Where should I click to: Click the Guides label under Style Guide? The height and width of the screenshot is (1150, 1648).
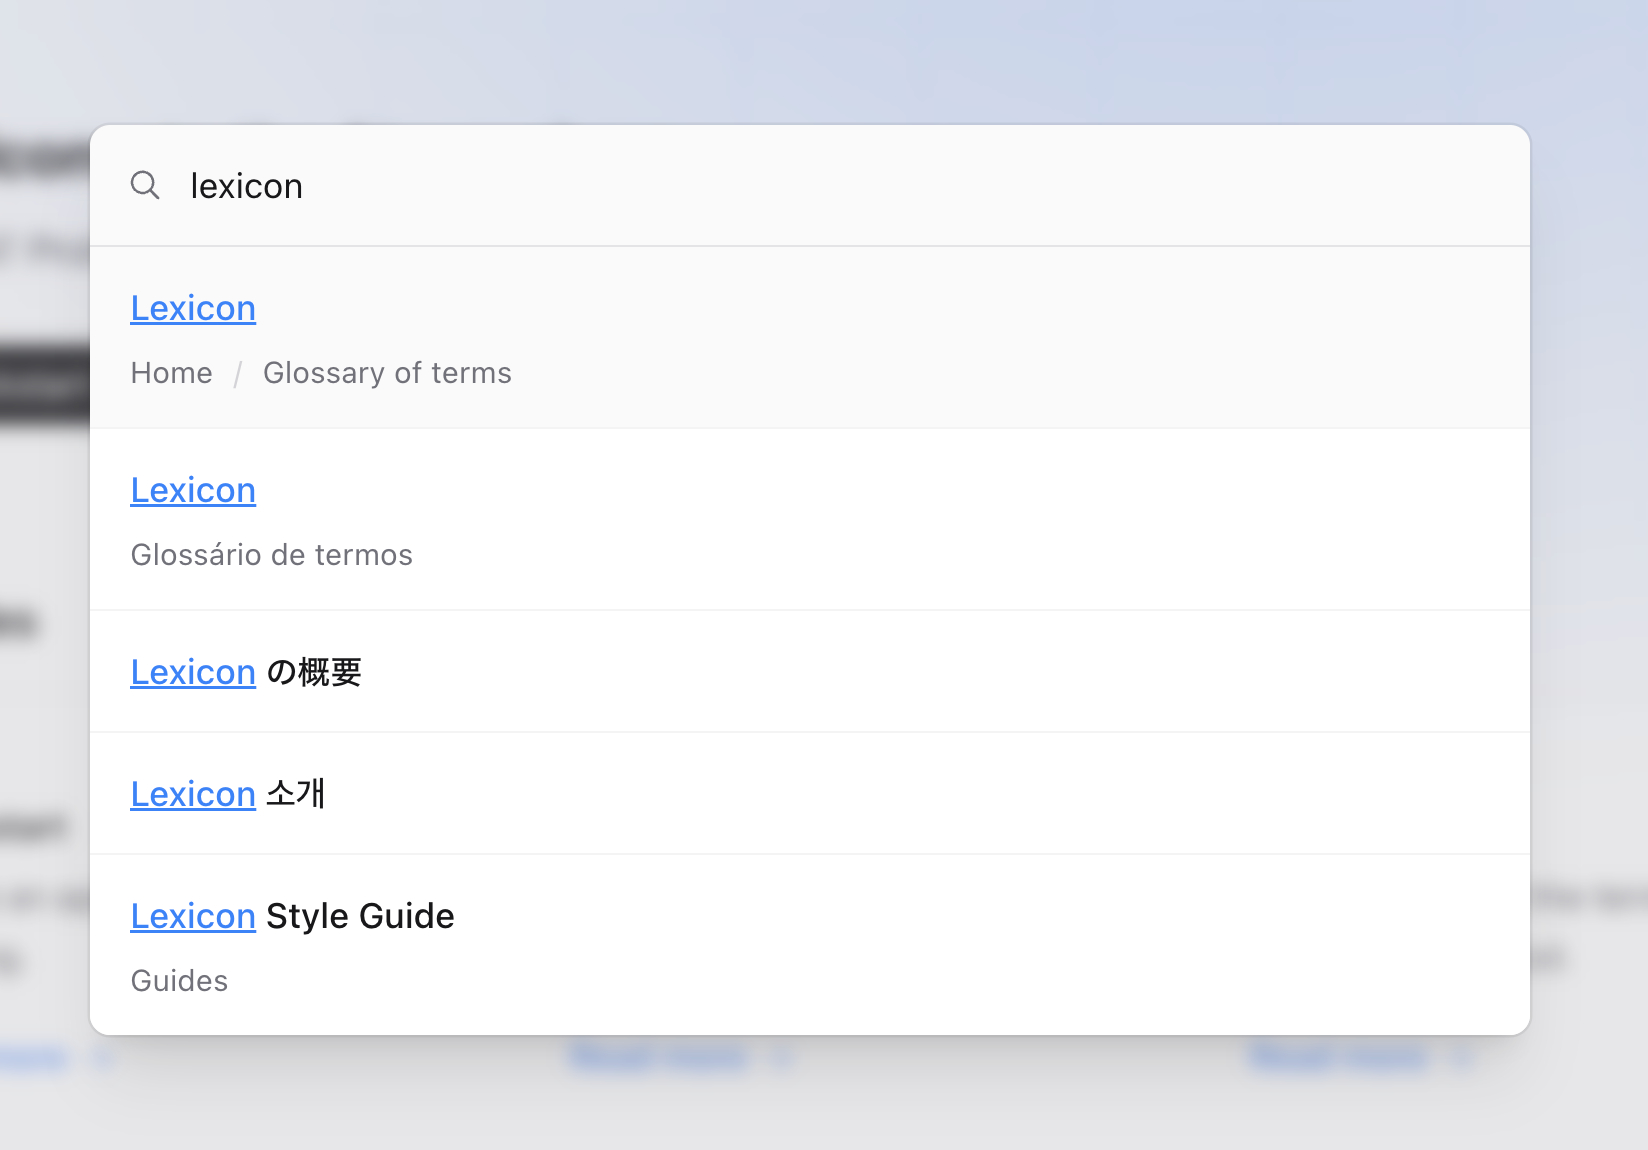click(179, 981)
